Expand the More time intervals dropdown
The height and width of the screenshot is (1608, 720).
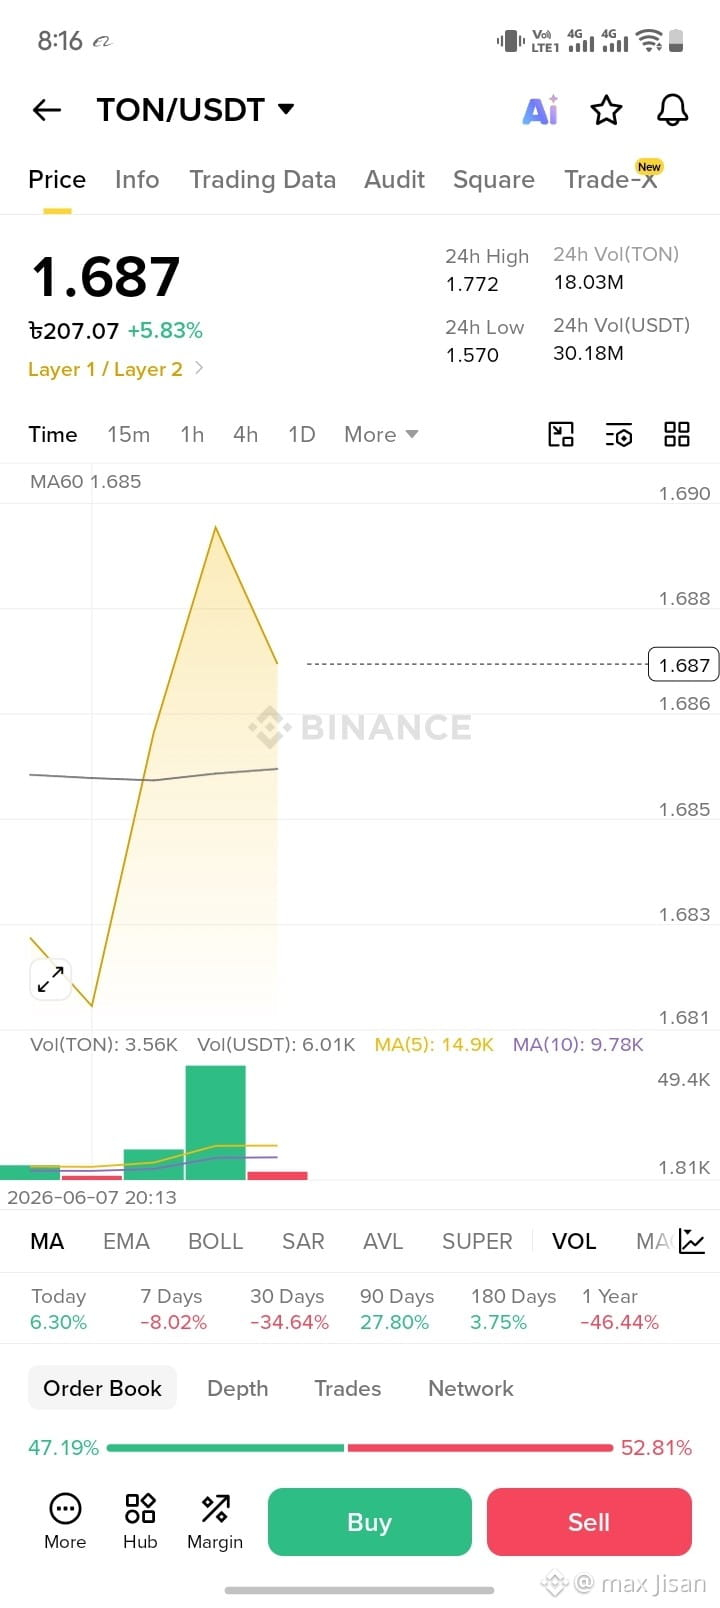coord(381,434)
